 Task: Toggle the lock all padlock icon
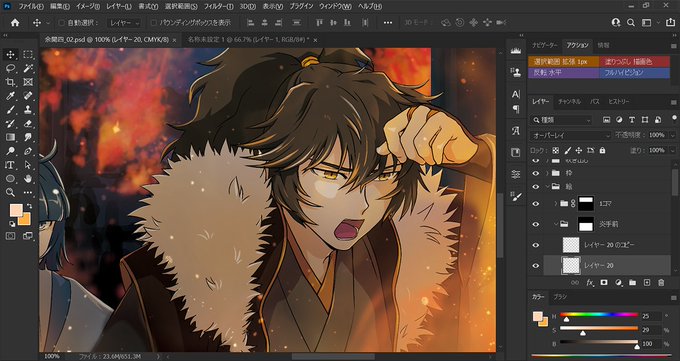coord(602,150)
